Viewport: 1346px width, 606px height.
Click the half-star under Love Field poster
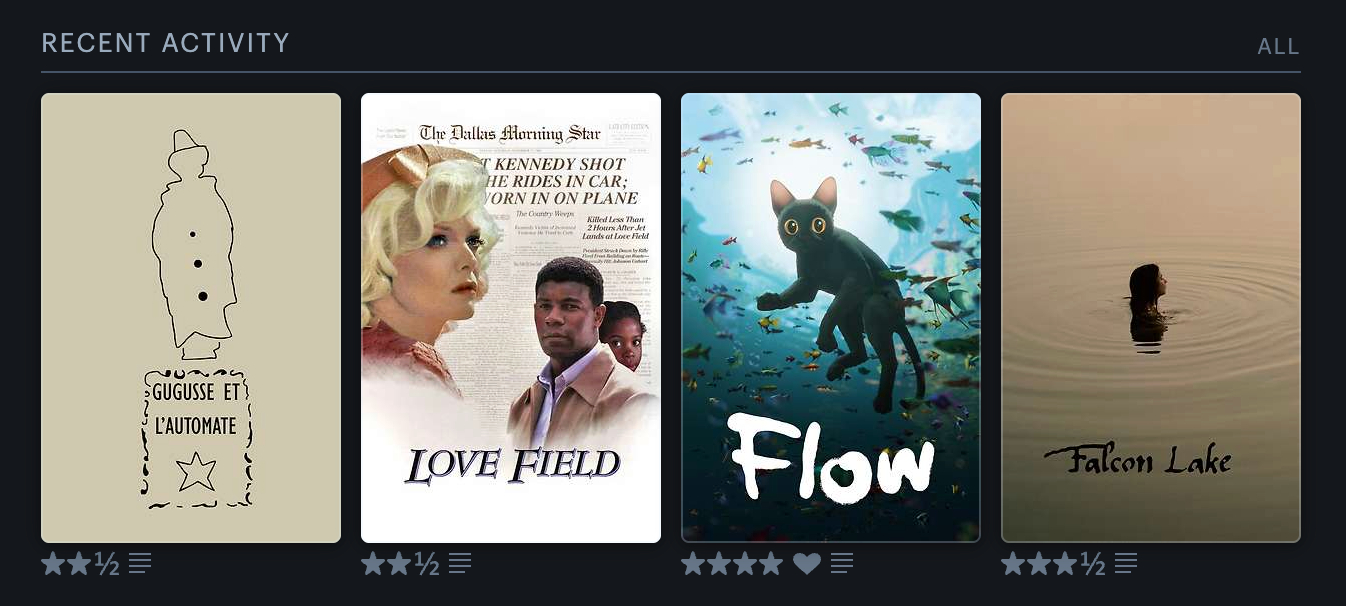pyautogui.click(x=427, y=564)
